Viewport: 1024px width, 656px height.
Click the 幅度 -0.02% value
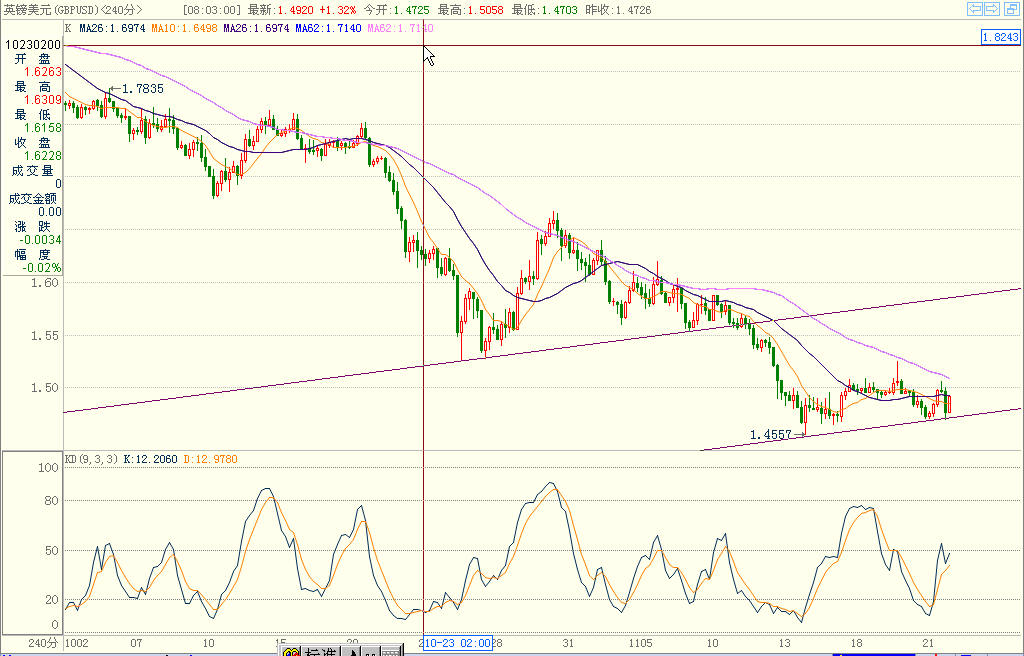(x=42, y=268)
